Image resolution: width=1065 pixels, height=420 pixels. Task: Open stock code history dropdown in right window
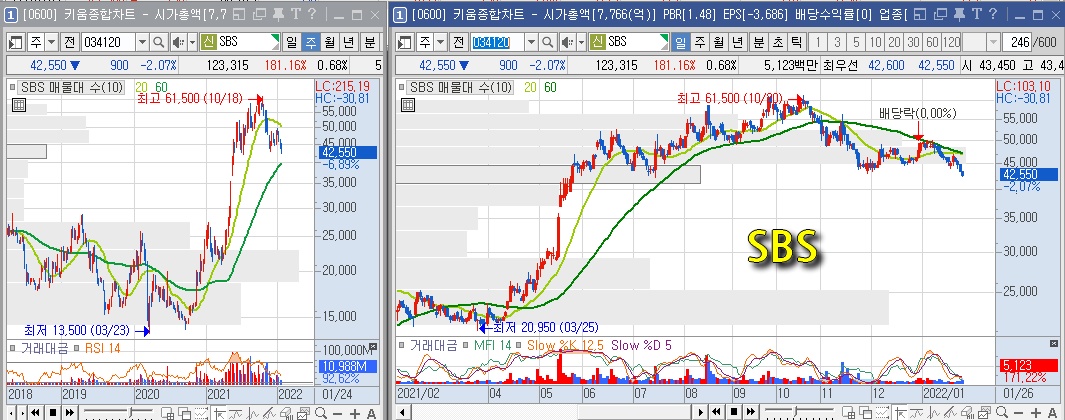click(x=532, y=42)
